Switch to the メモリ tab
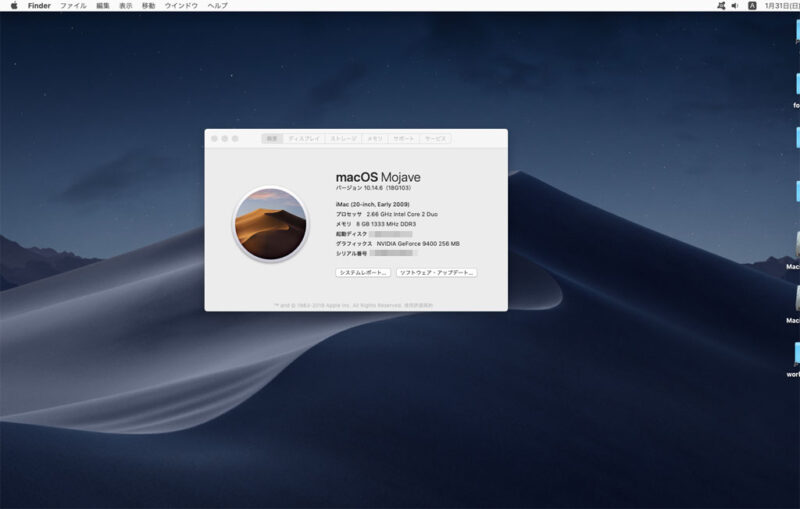800x509 pixels. pyautogui.click(x=375, y=139)
